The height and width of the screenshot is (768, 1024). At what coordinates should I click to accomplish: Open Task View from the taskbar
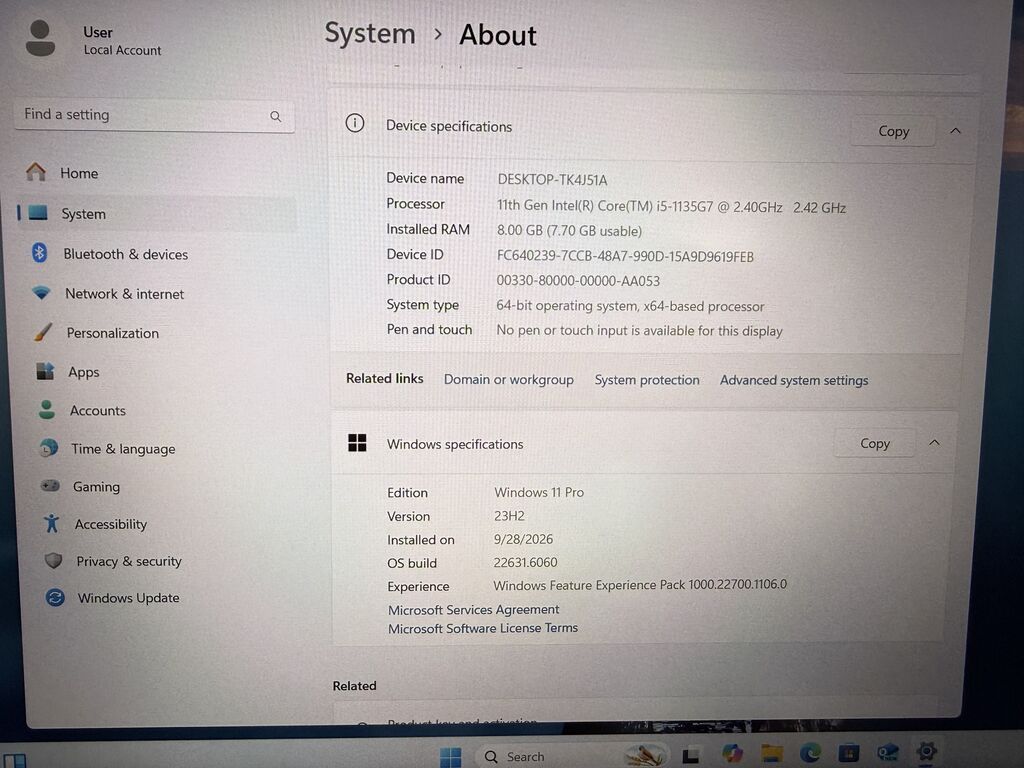click(691, 756)
